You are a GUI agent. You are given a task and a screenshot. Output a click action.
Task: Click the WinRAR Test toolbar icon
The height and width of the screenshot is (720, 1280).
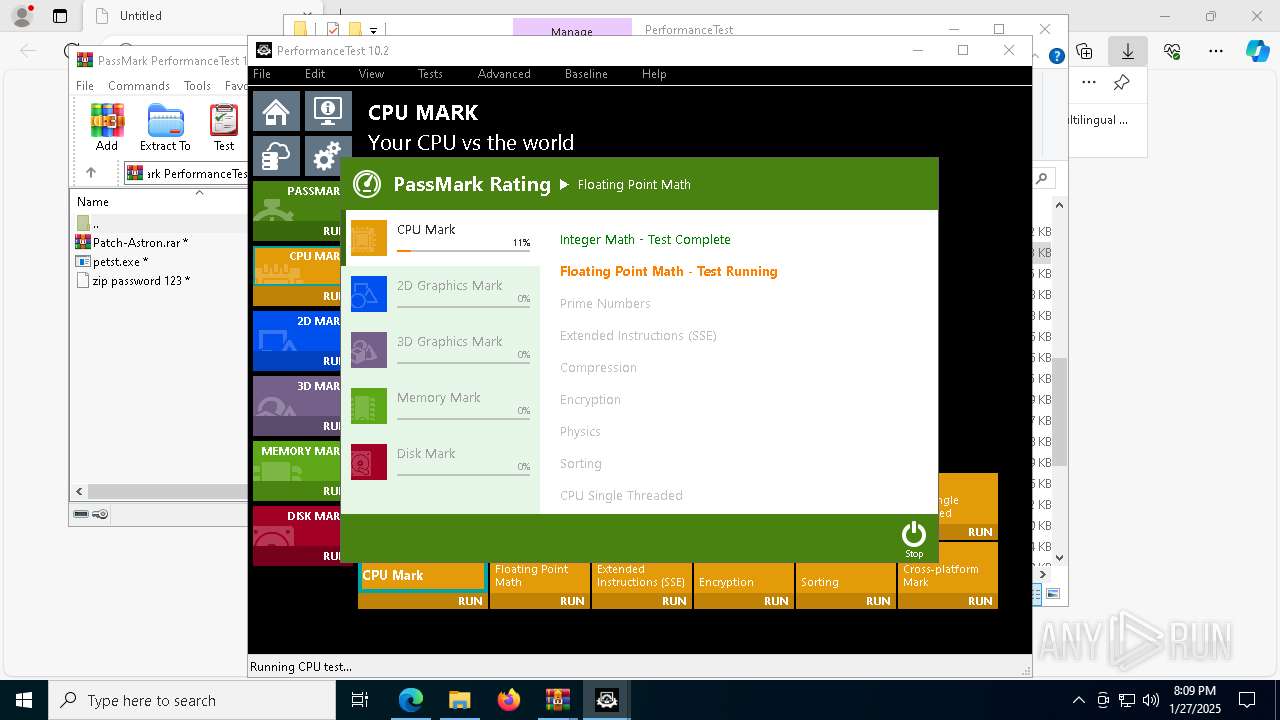click(224, 128)
